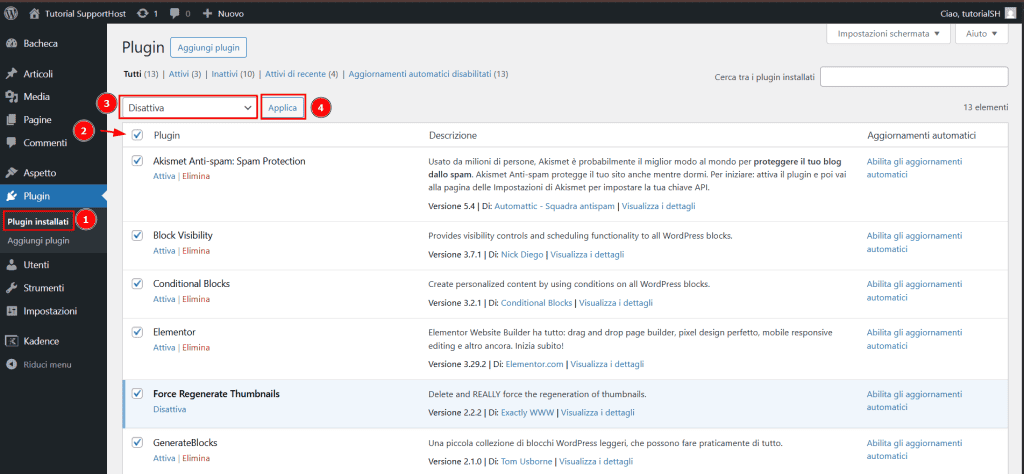Open the comments bubble icon in admin bar

pos(175,13)
